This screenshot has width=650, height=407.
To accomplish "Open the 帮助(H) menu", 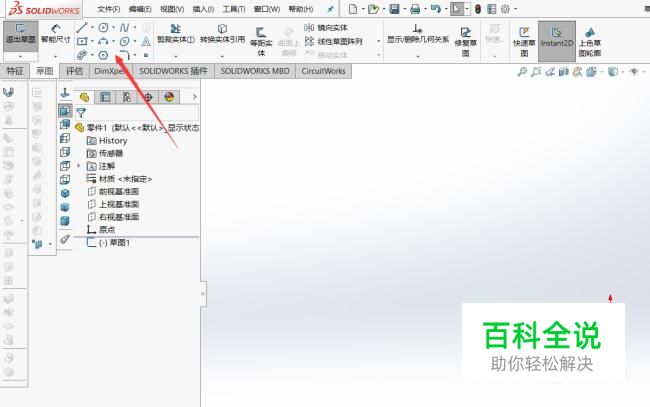I will click(301, 9).
